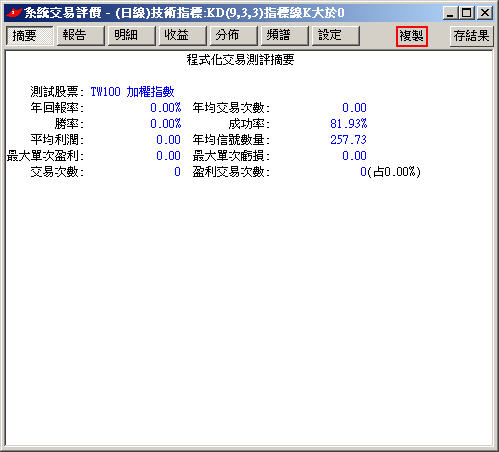View the 頻譜 spectrum tab
Viewport: 499px width, 452px height.
pos(284,35)
